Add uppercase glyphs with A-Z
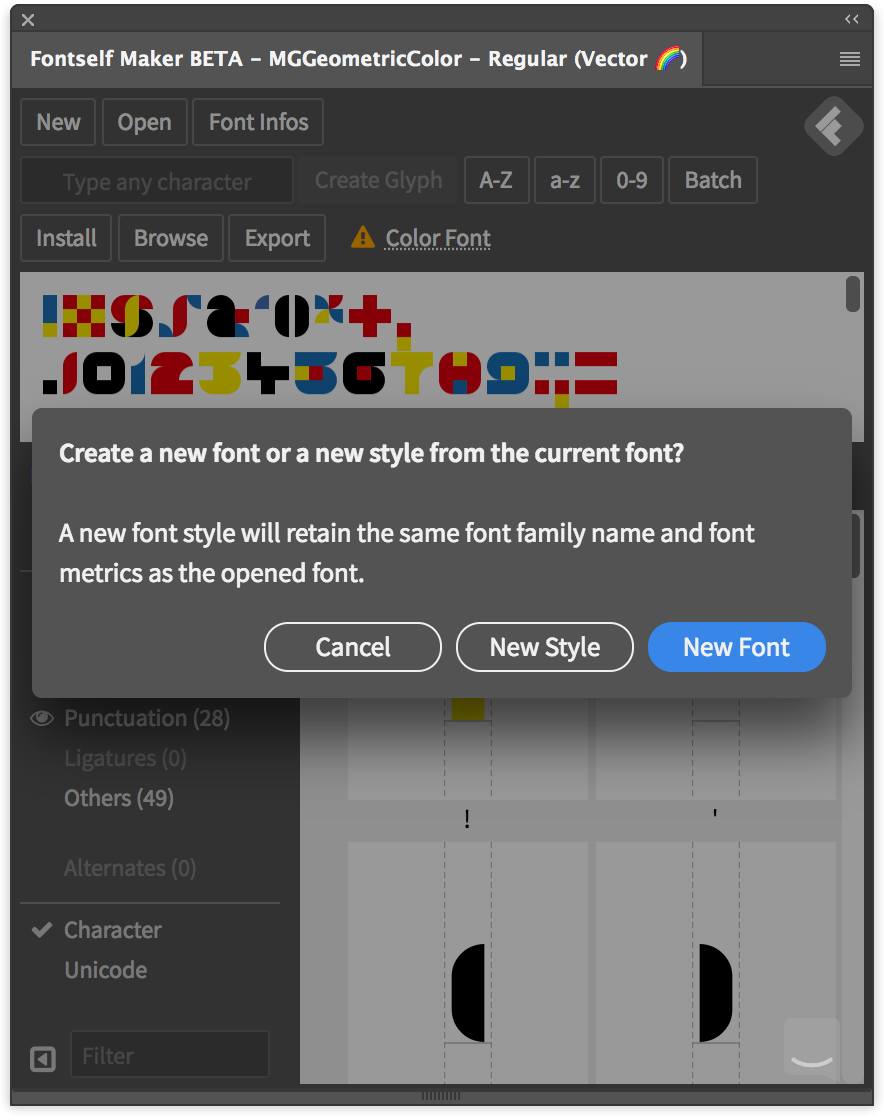Viewport: 884px width, 1120px height. (x=496, y=180)
